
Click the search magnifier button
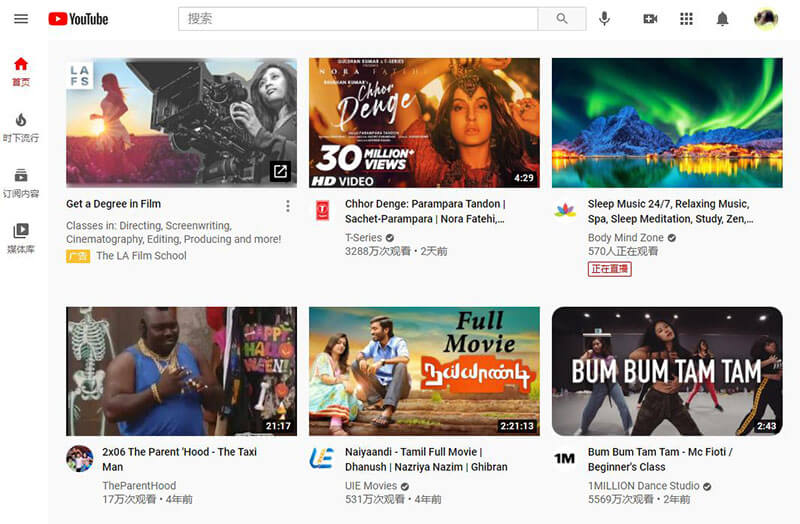pos(562,19)
